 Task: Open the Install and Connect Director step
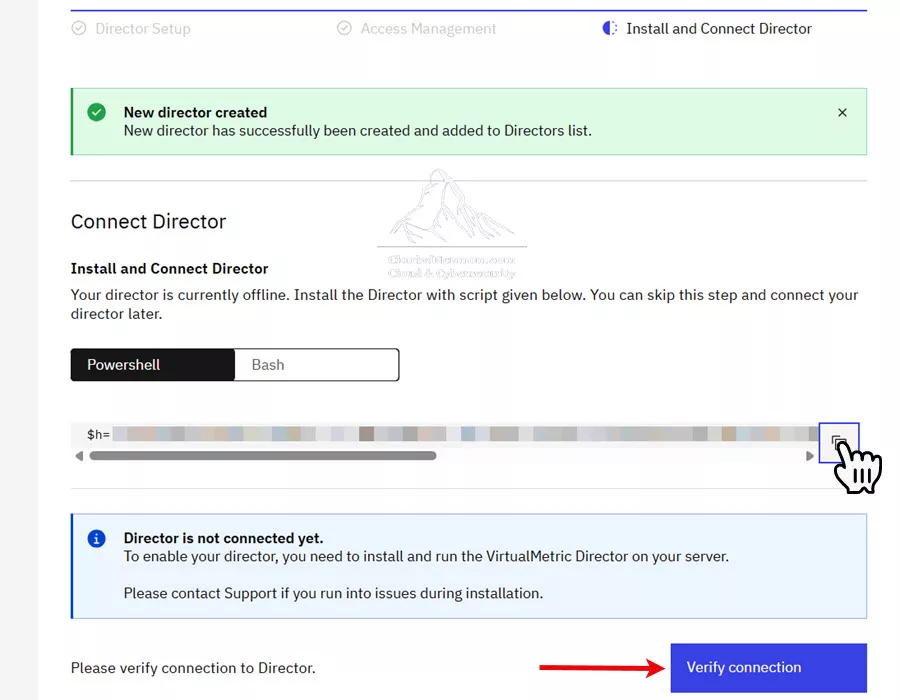coord(719,29)
